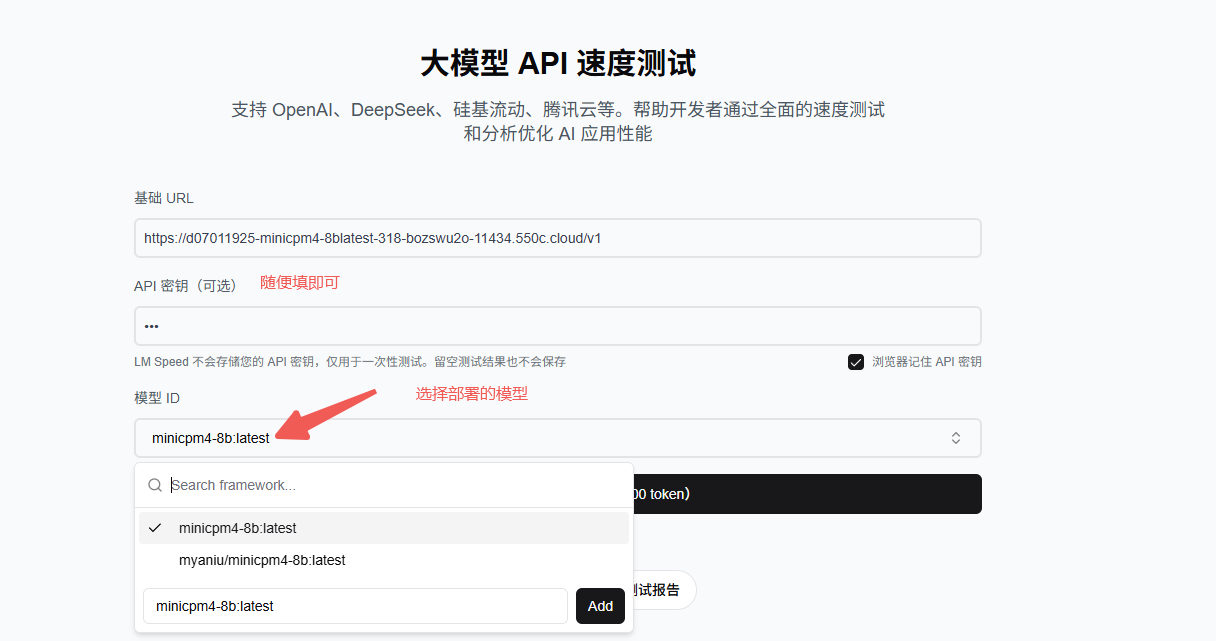Open the Model ID combo box
Screen dimensions: 1216x641
pos(557,438)
